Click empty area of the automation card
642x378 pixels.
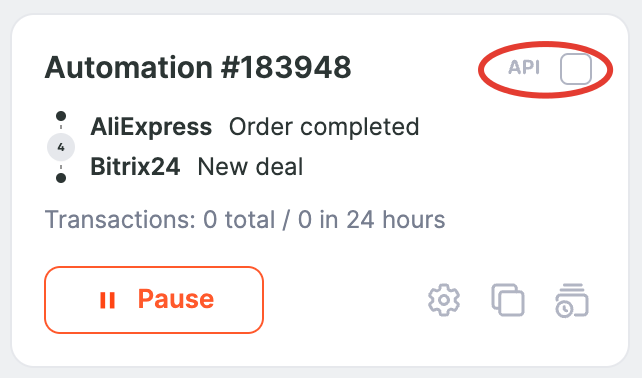point(512,184)
